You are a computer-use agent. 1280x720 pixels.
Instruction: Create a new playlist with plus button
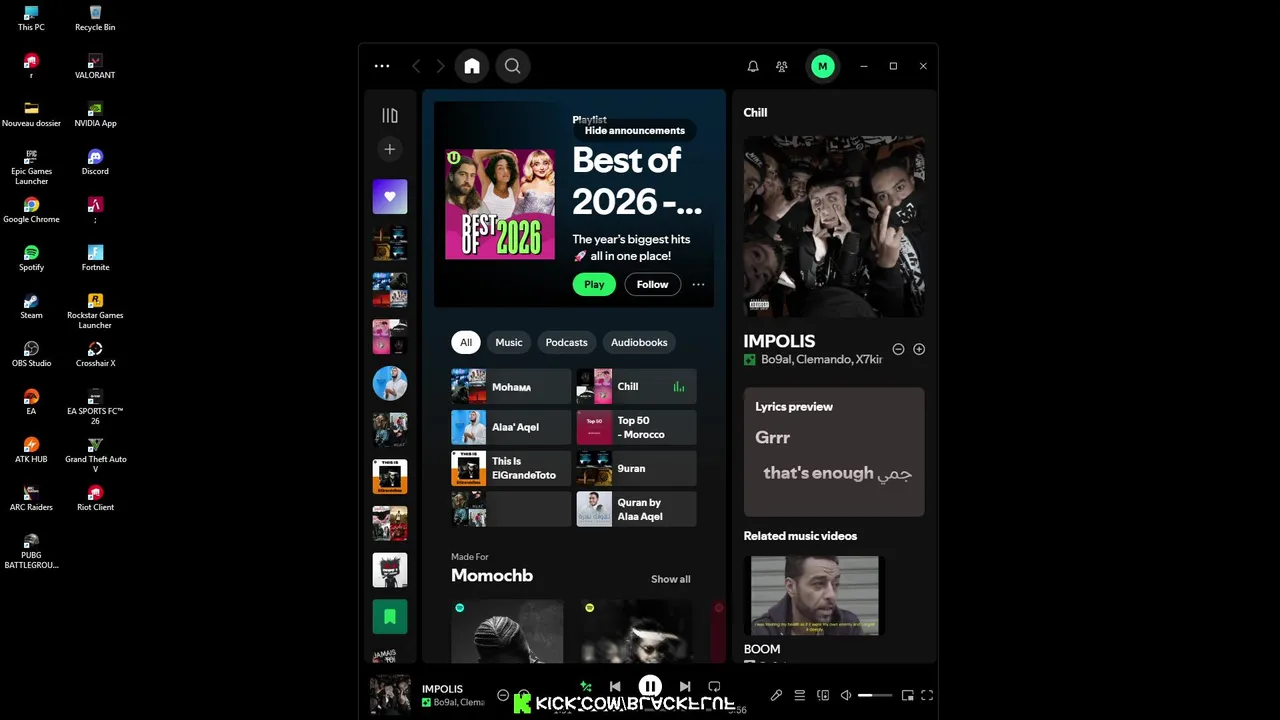[x=390, y=149]
